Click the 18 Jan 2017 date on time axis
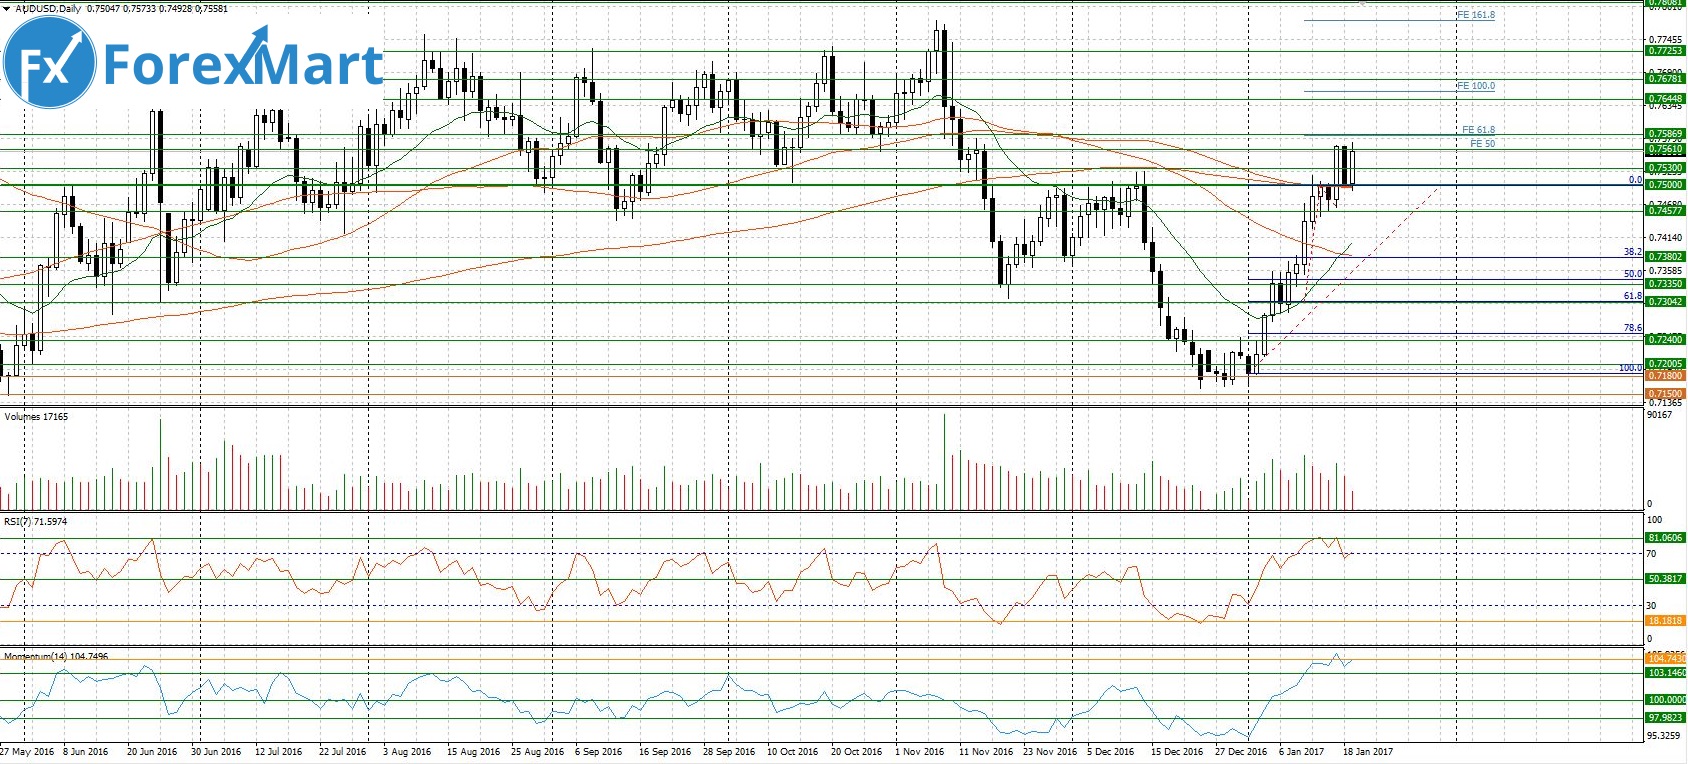This screenshot has height=764, width=1688. (1367, 751)
